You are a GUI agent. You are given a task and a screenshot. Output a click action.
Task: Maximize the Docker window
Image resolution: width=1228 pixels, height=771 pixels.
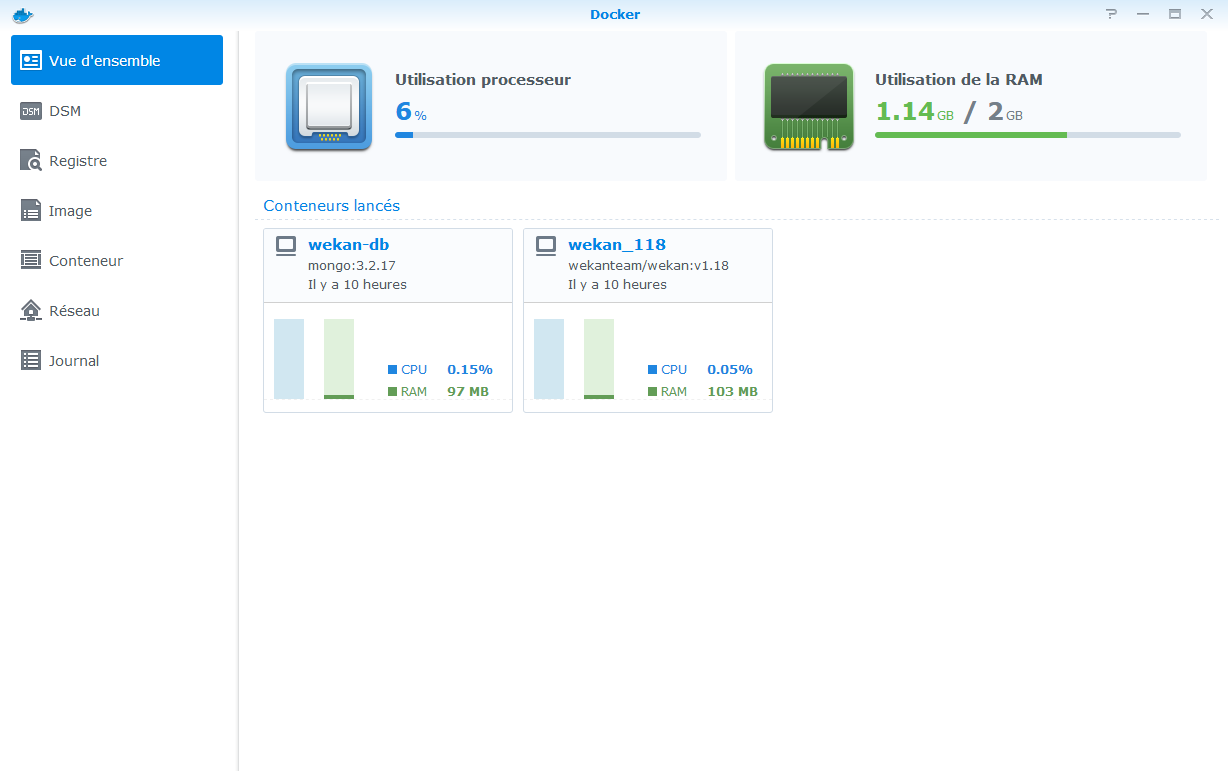(x=1175, y=14)
